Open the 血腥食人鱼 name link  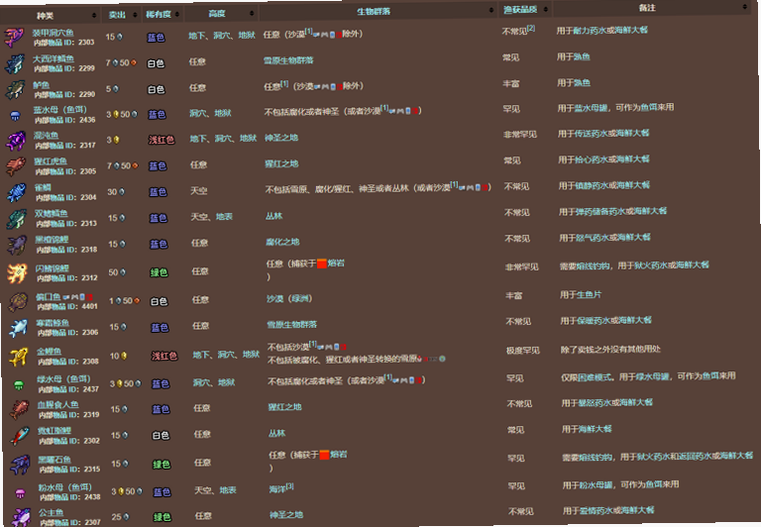58,405
